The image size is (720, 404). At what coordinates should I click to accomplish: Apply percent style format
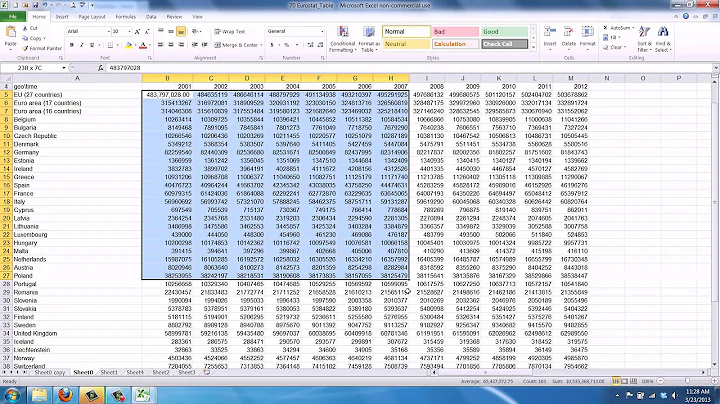287,45
